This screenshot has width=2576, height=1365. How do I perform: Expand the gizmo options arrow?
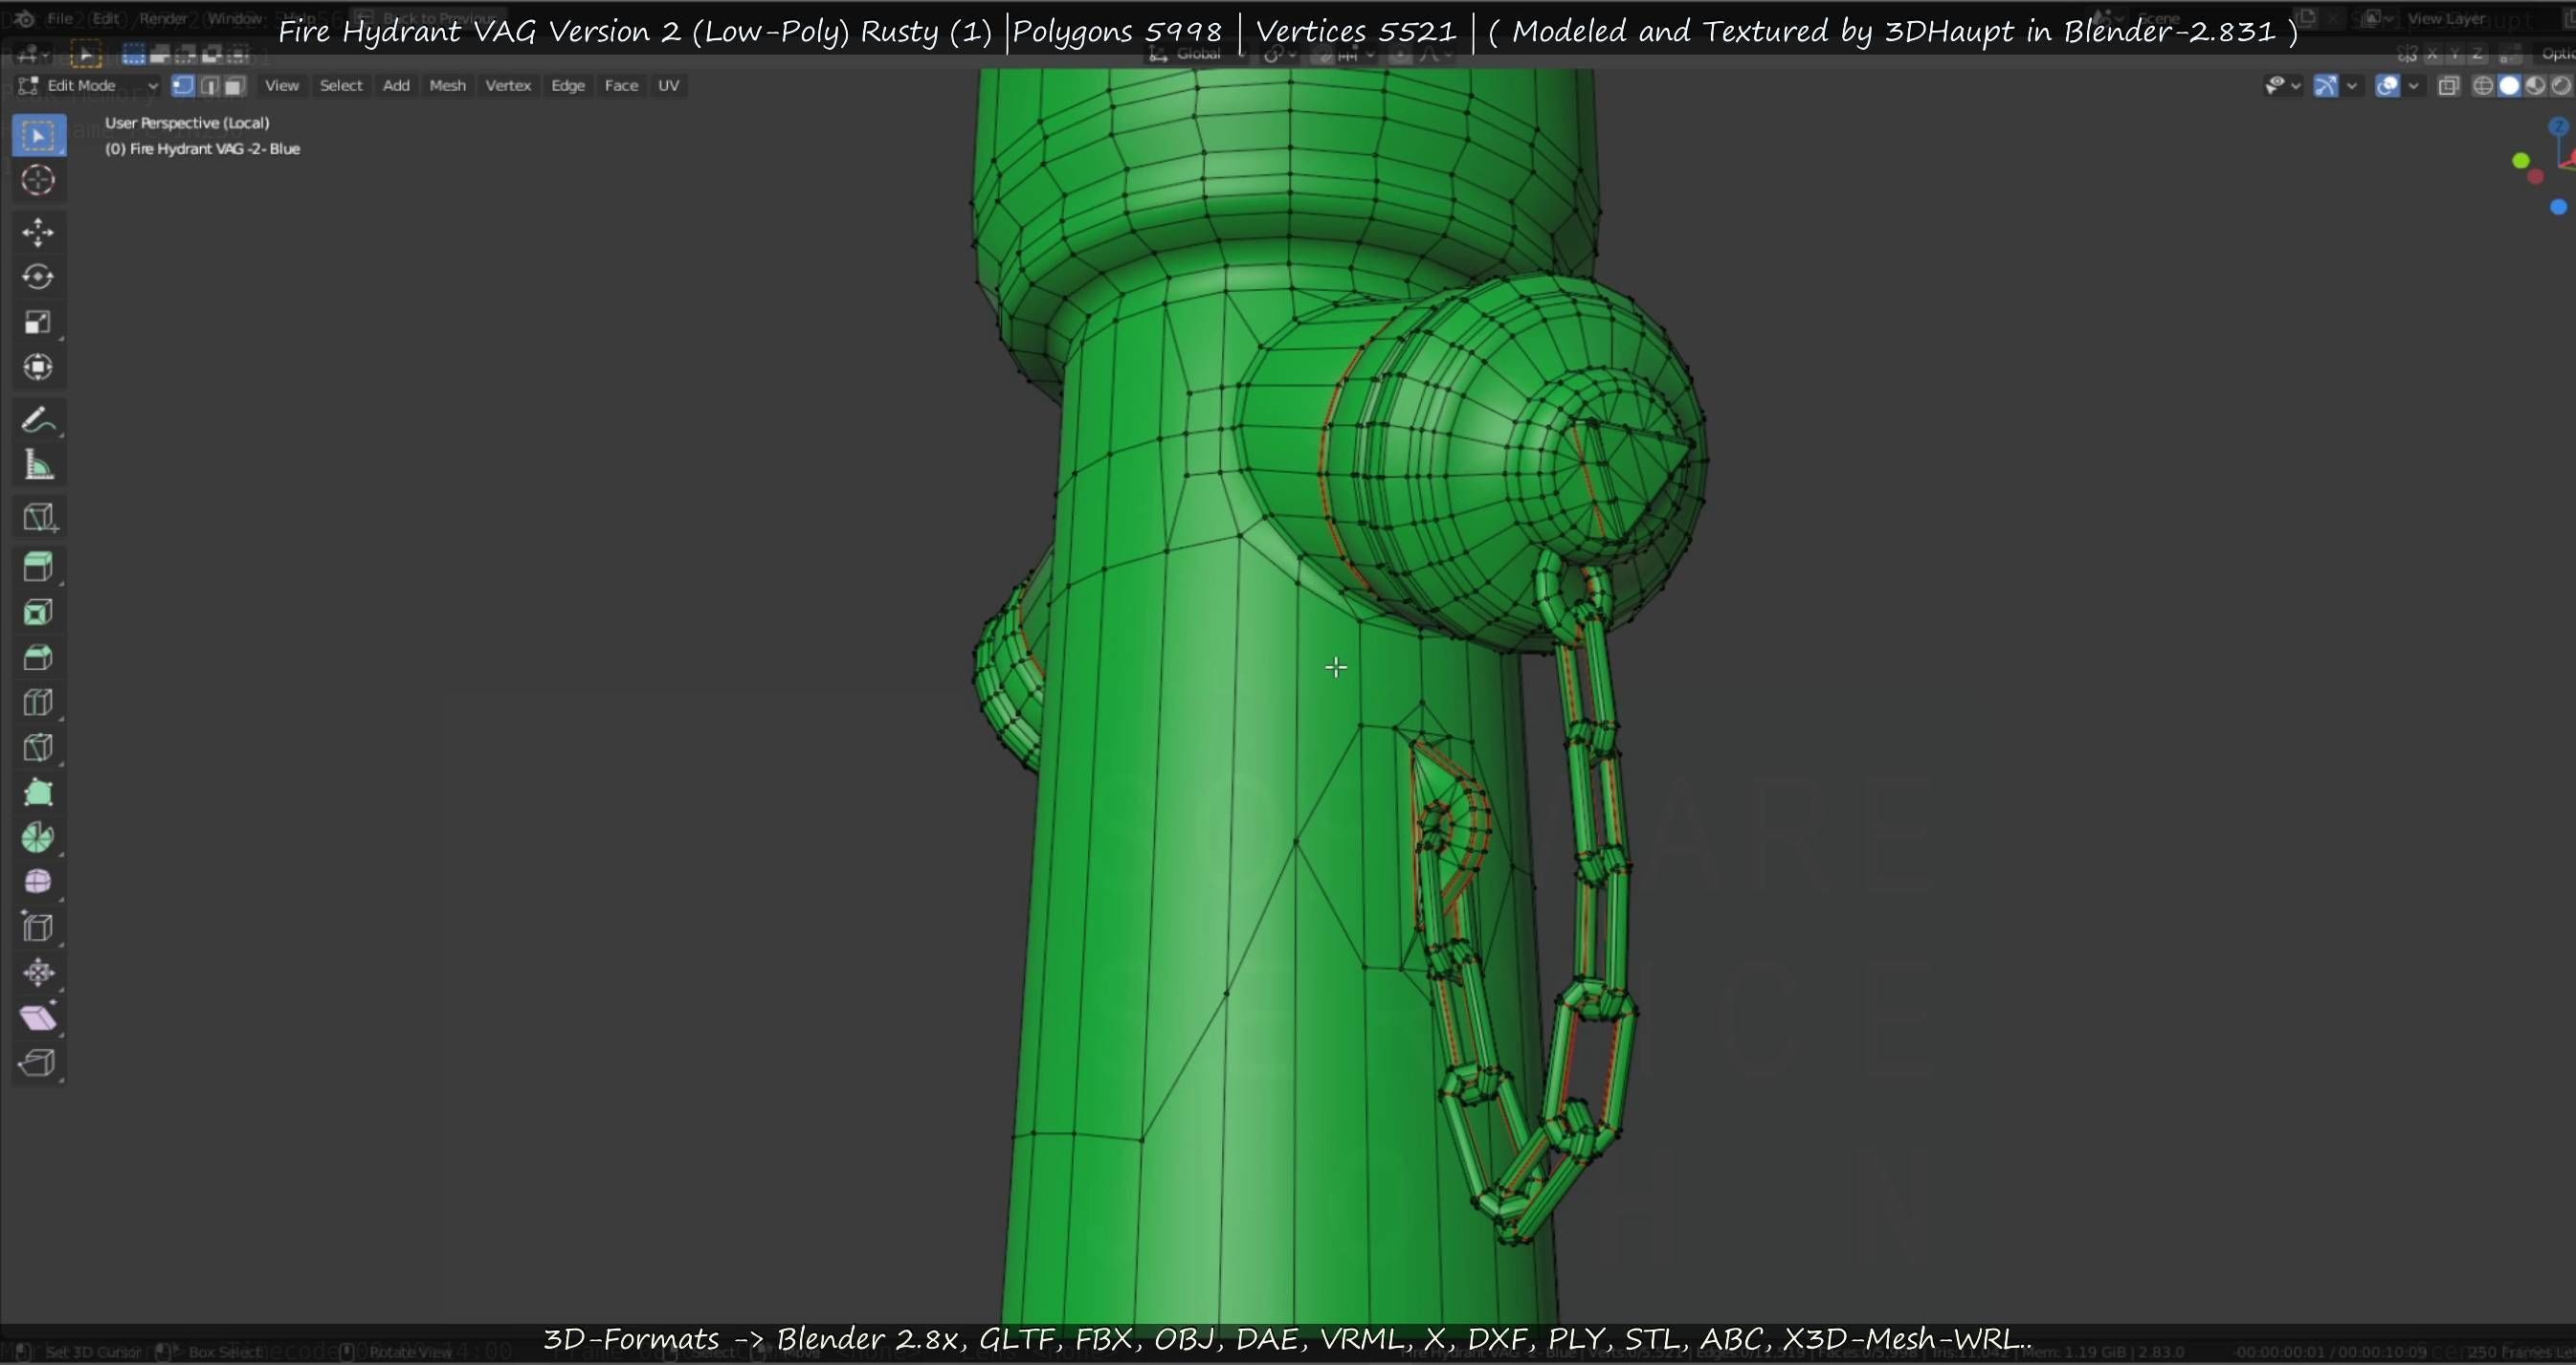(x=2352, y=86)
